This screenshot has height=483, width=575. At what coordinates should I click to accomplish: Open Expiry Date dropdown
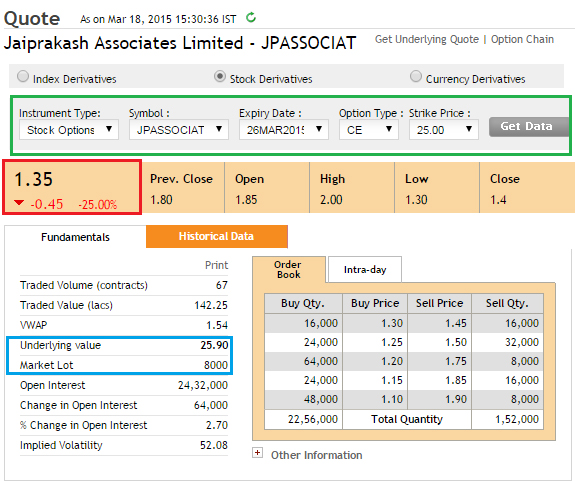[283, 129]
